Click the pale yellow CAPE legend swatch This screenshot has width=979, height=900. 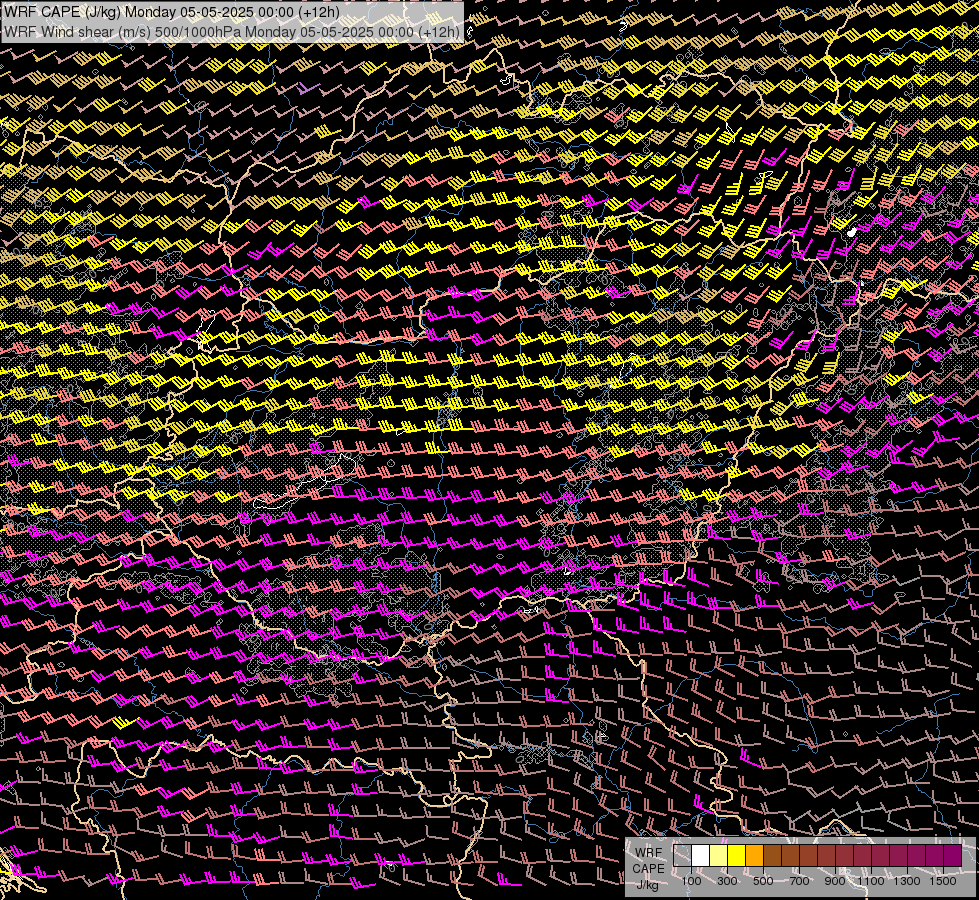point(719,856)
